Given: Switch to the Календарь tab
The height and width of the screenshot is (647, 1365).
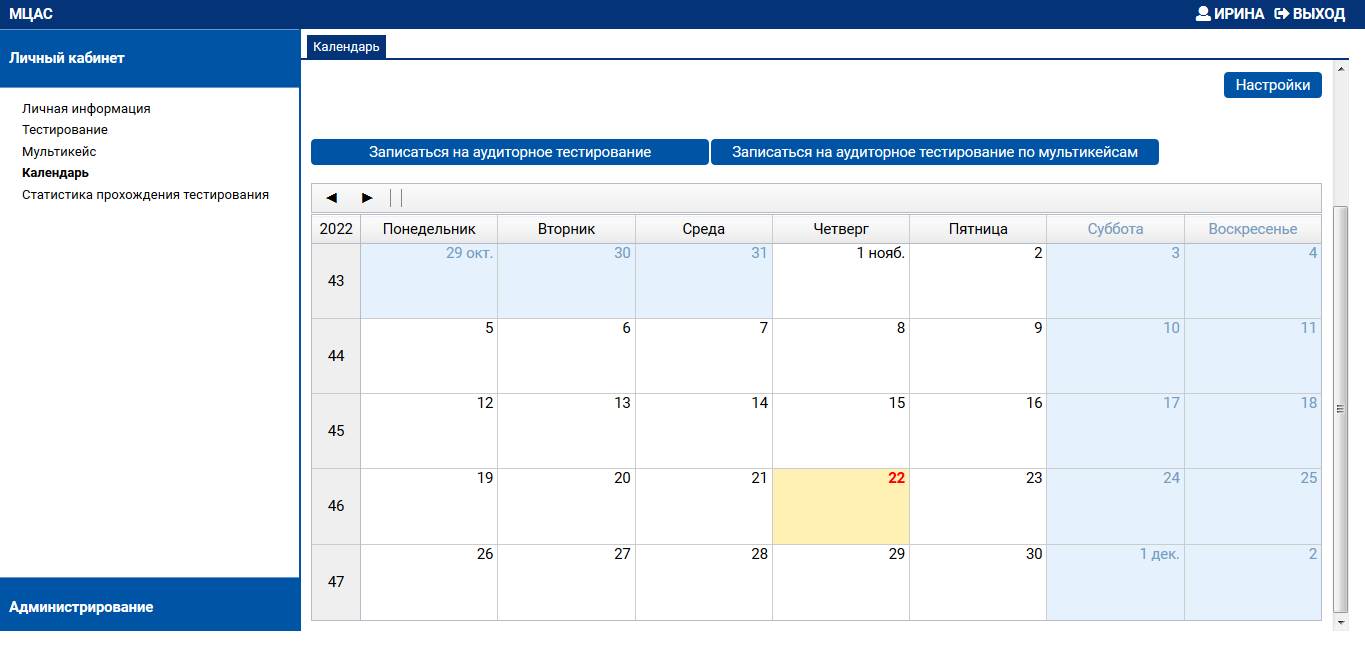Looking at the screenshot, I should 346,47.
